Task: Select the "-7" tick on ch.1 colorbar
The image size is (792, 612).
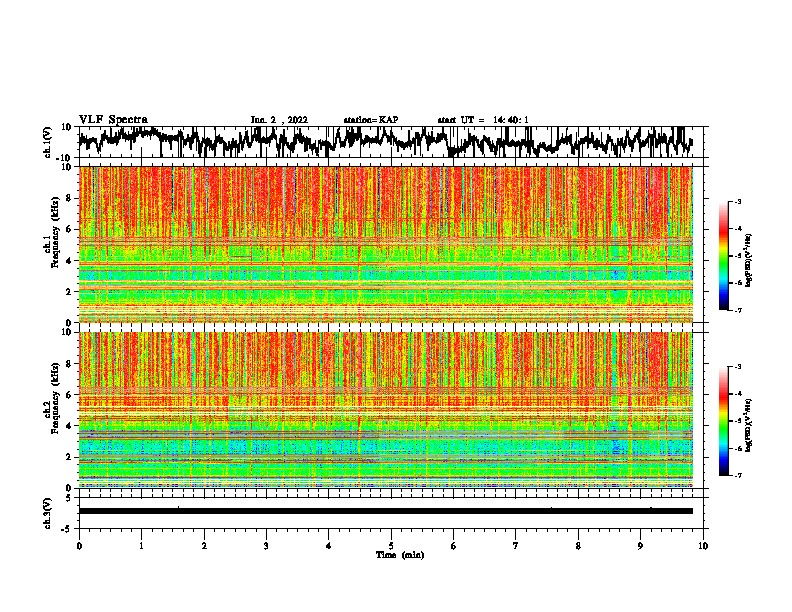Action: (738, 310)
